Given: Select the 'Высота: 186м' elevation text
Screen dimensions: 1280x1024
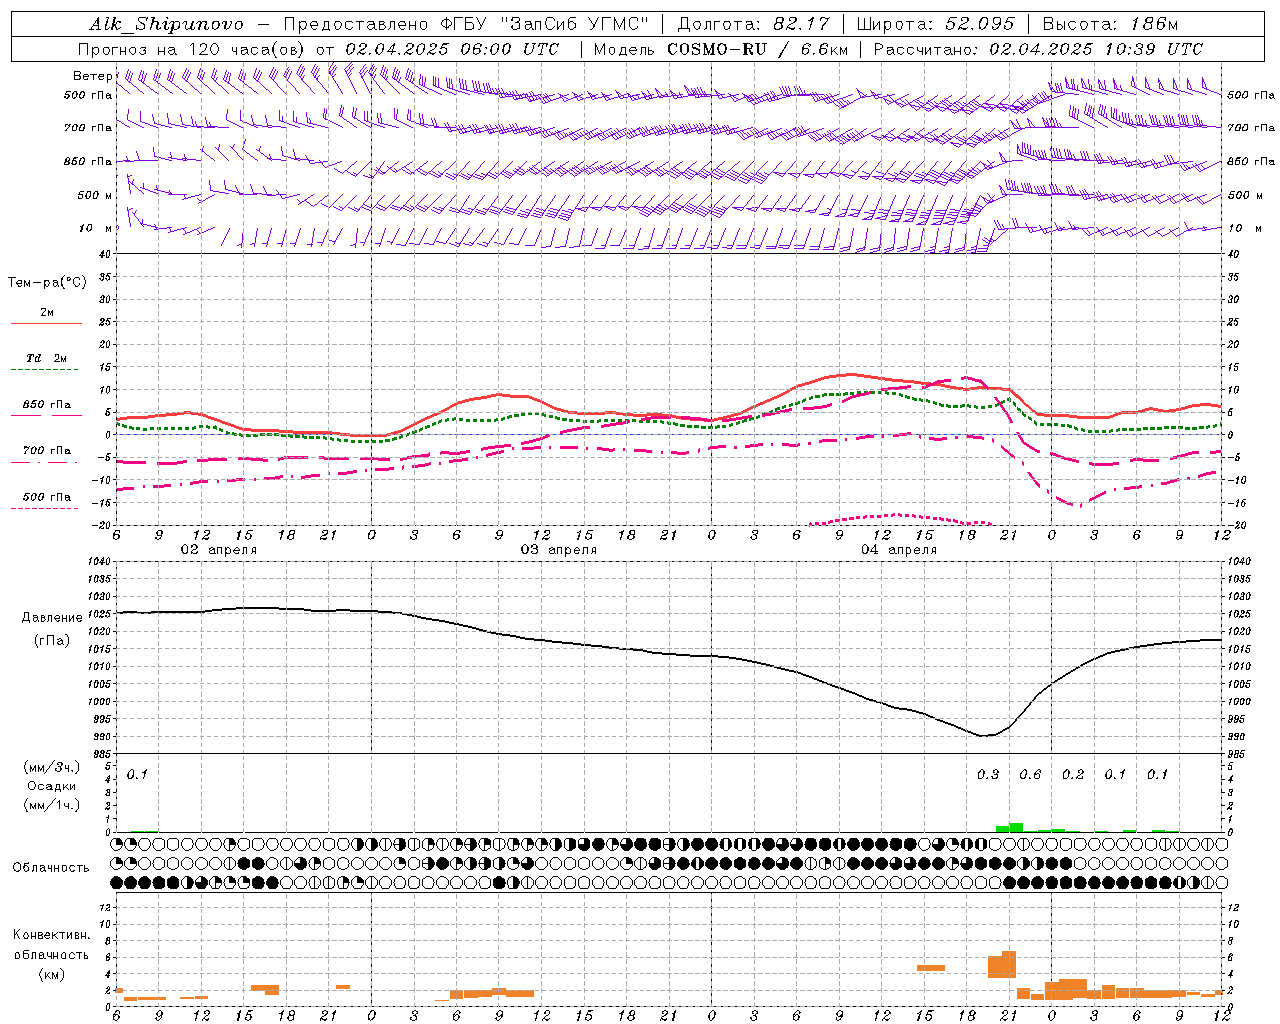Looking at the screenshot, I should point(1111,24).
